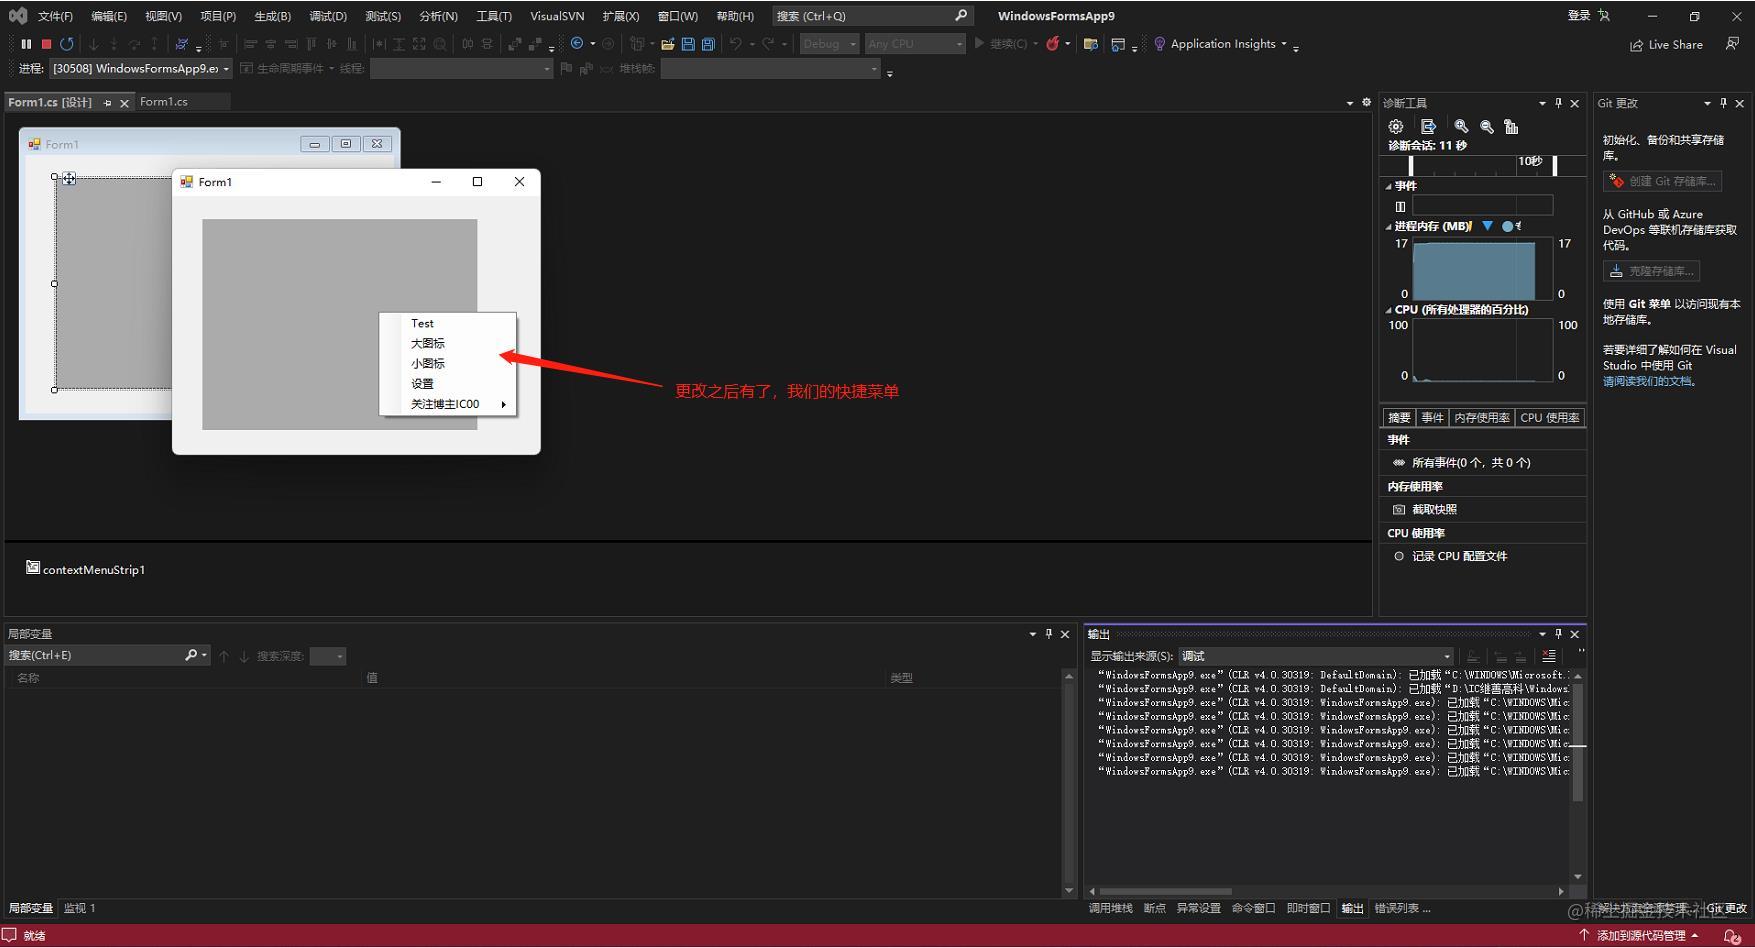1755x948 pixels.
Task: Open diagnostic tools settings gear
Action: [1396, 127]
